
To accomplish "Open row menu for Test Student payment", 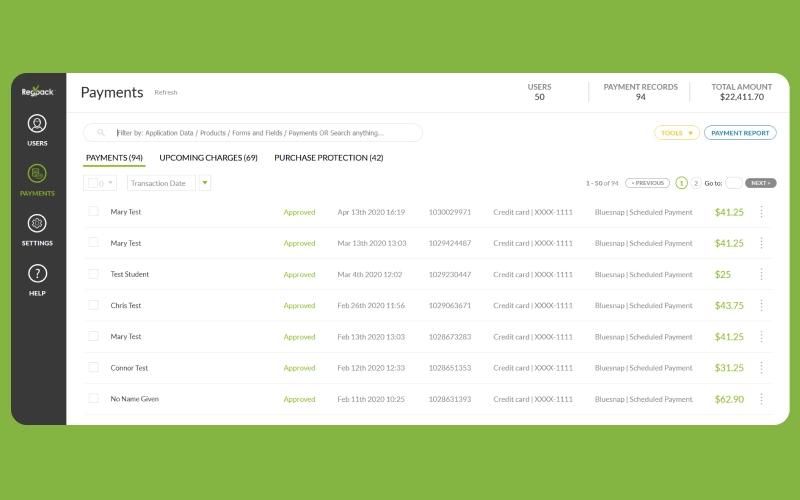I will (761, 274).
